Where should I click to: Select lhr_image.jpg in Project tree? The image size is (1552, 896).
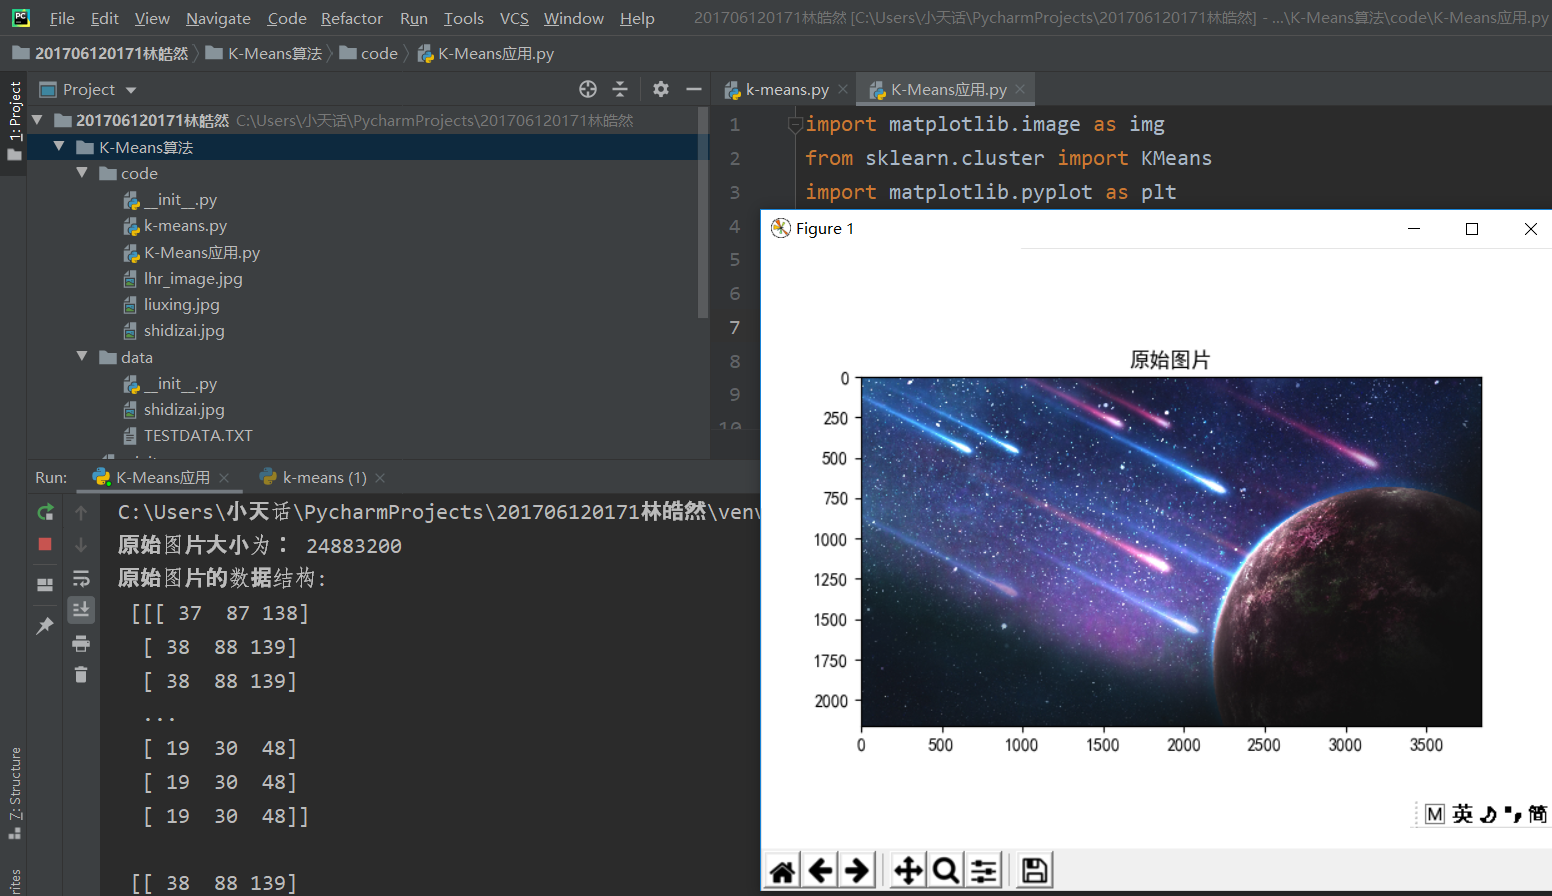[193, 278]
